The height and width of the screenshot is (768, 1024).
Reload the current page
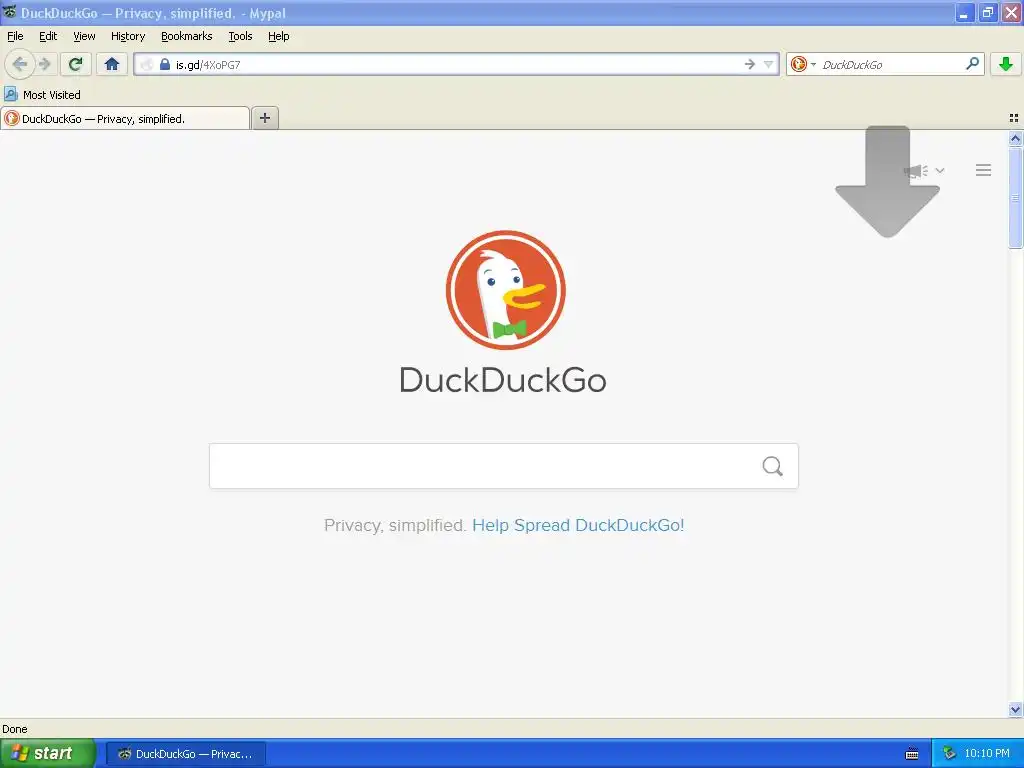coord(76,64)
